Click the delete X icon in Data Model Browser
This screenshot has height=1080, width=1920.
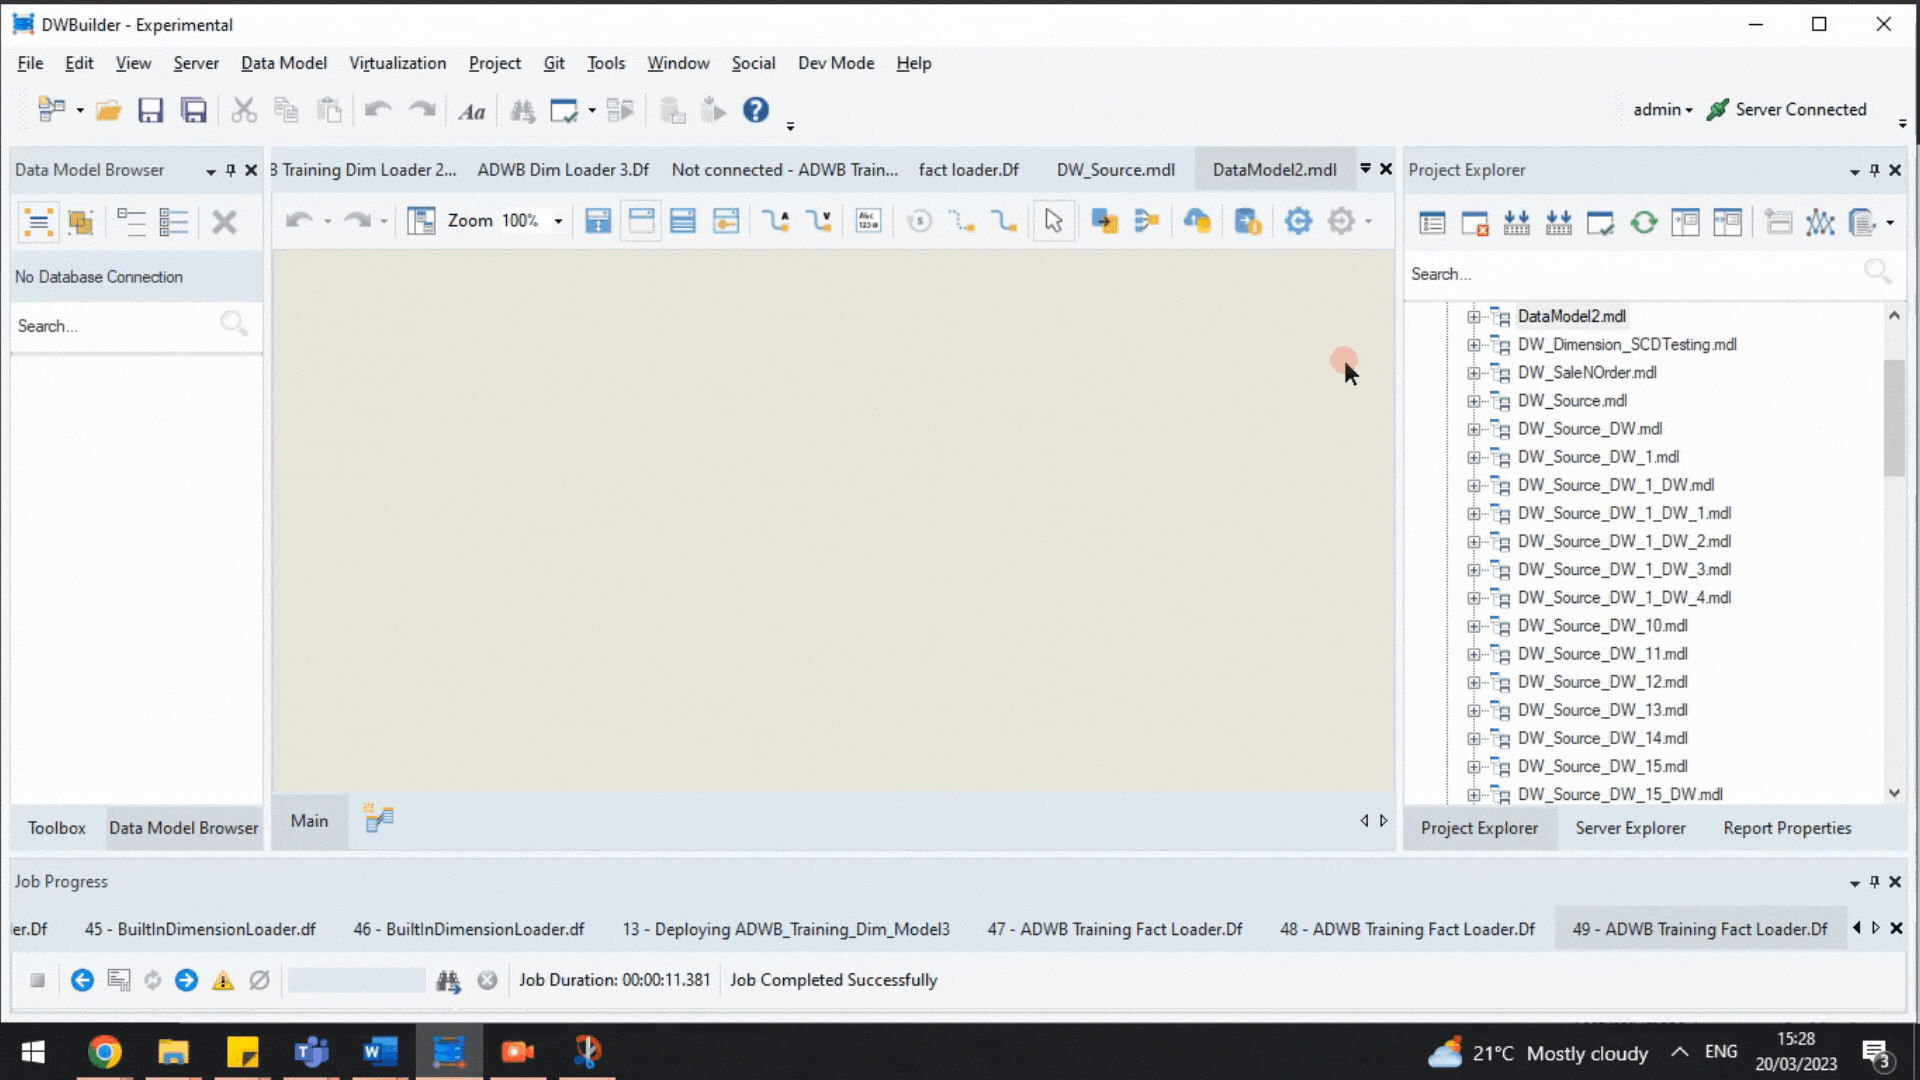point(224,221)
